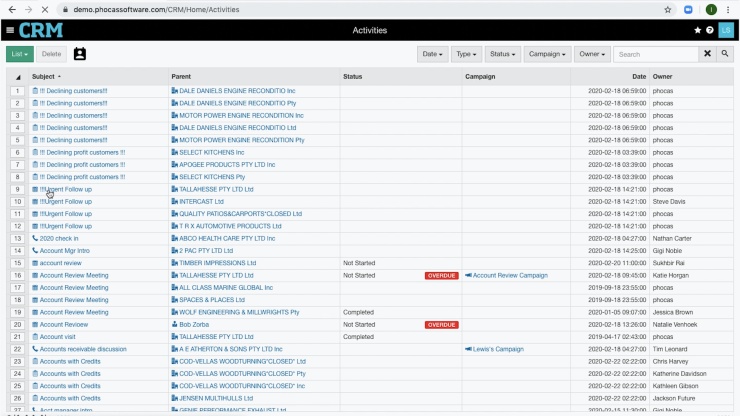
Task: Open the Owner filter dropdown
Action: 592,54
